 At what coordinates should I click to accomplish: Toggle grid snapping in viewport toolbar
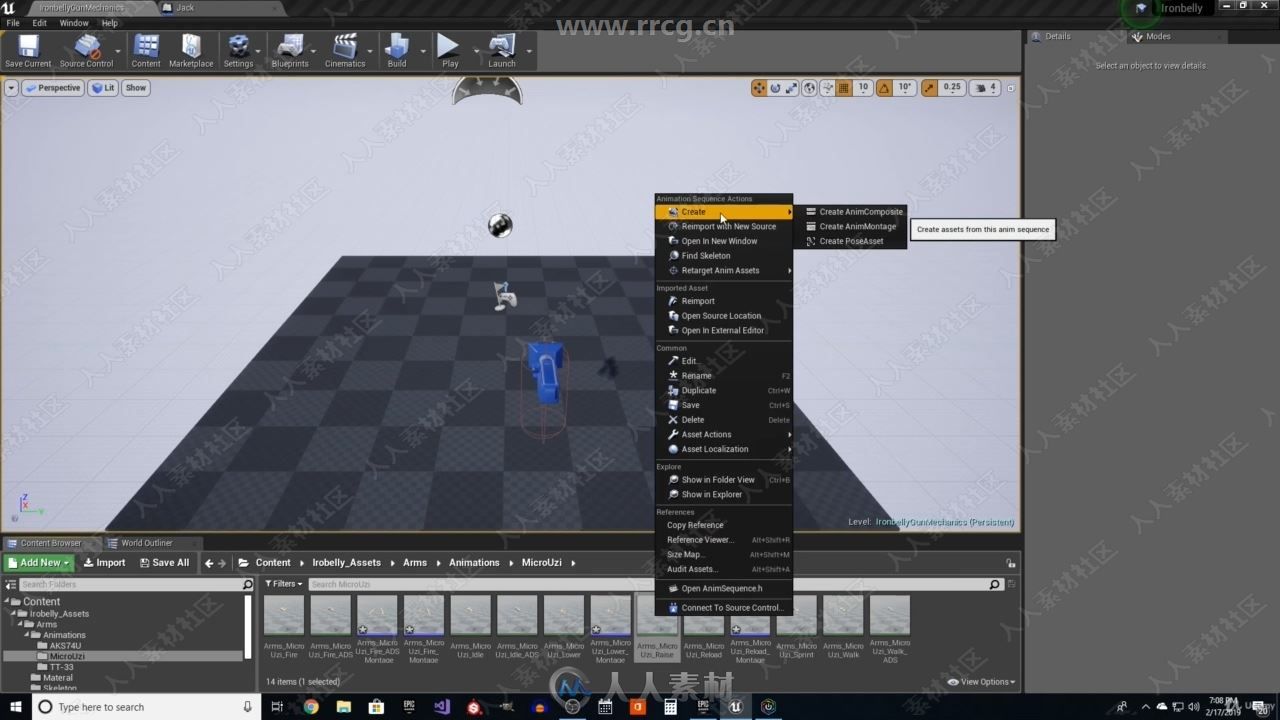[843, 88]
